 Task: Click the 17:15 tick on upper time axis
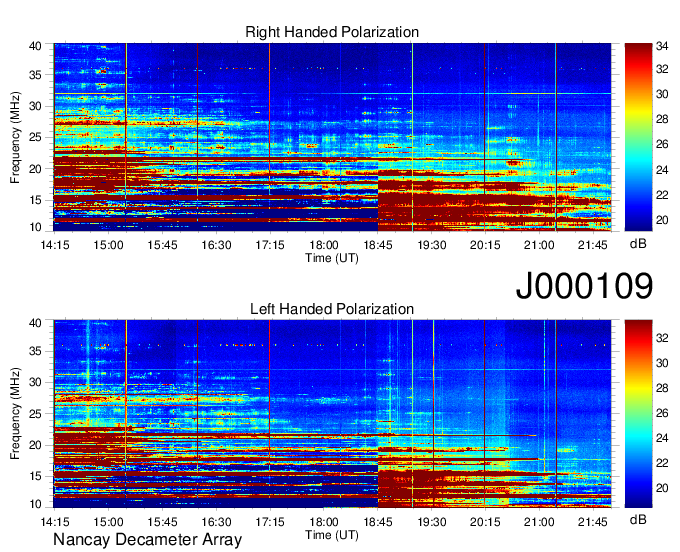click(x=270, y=245)
